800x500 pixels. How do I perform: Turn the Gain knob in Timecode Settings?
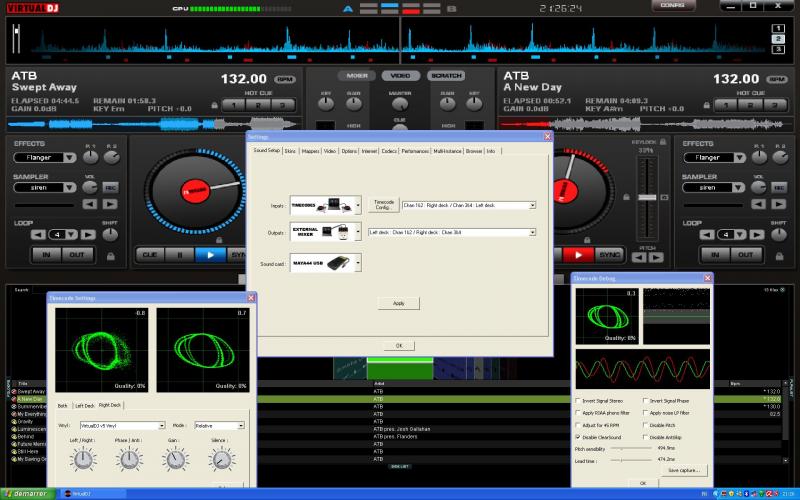click(x=175, y=458)
